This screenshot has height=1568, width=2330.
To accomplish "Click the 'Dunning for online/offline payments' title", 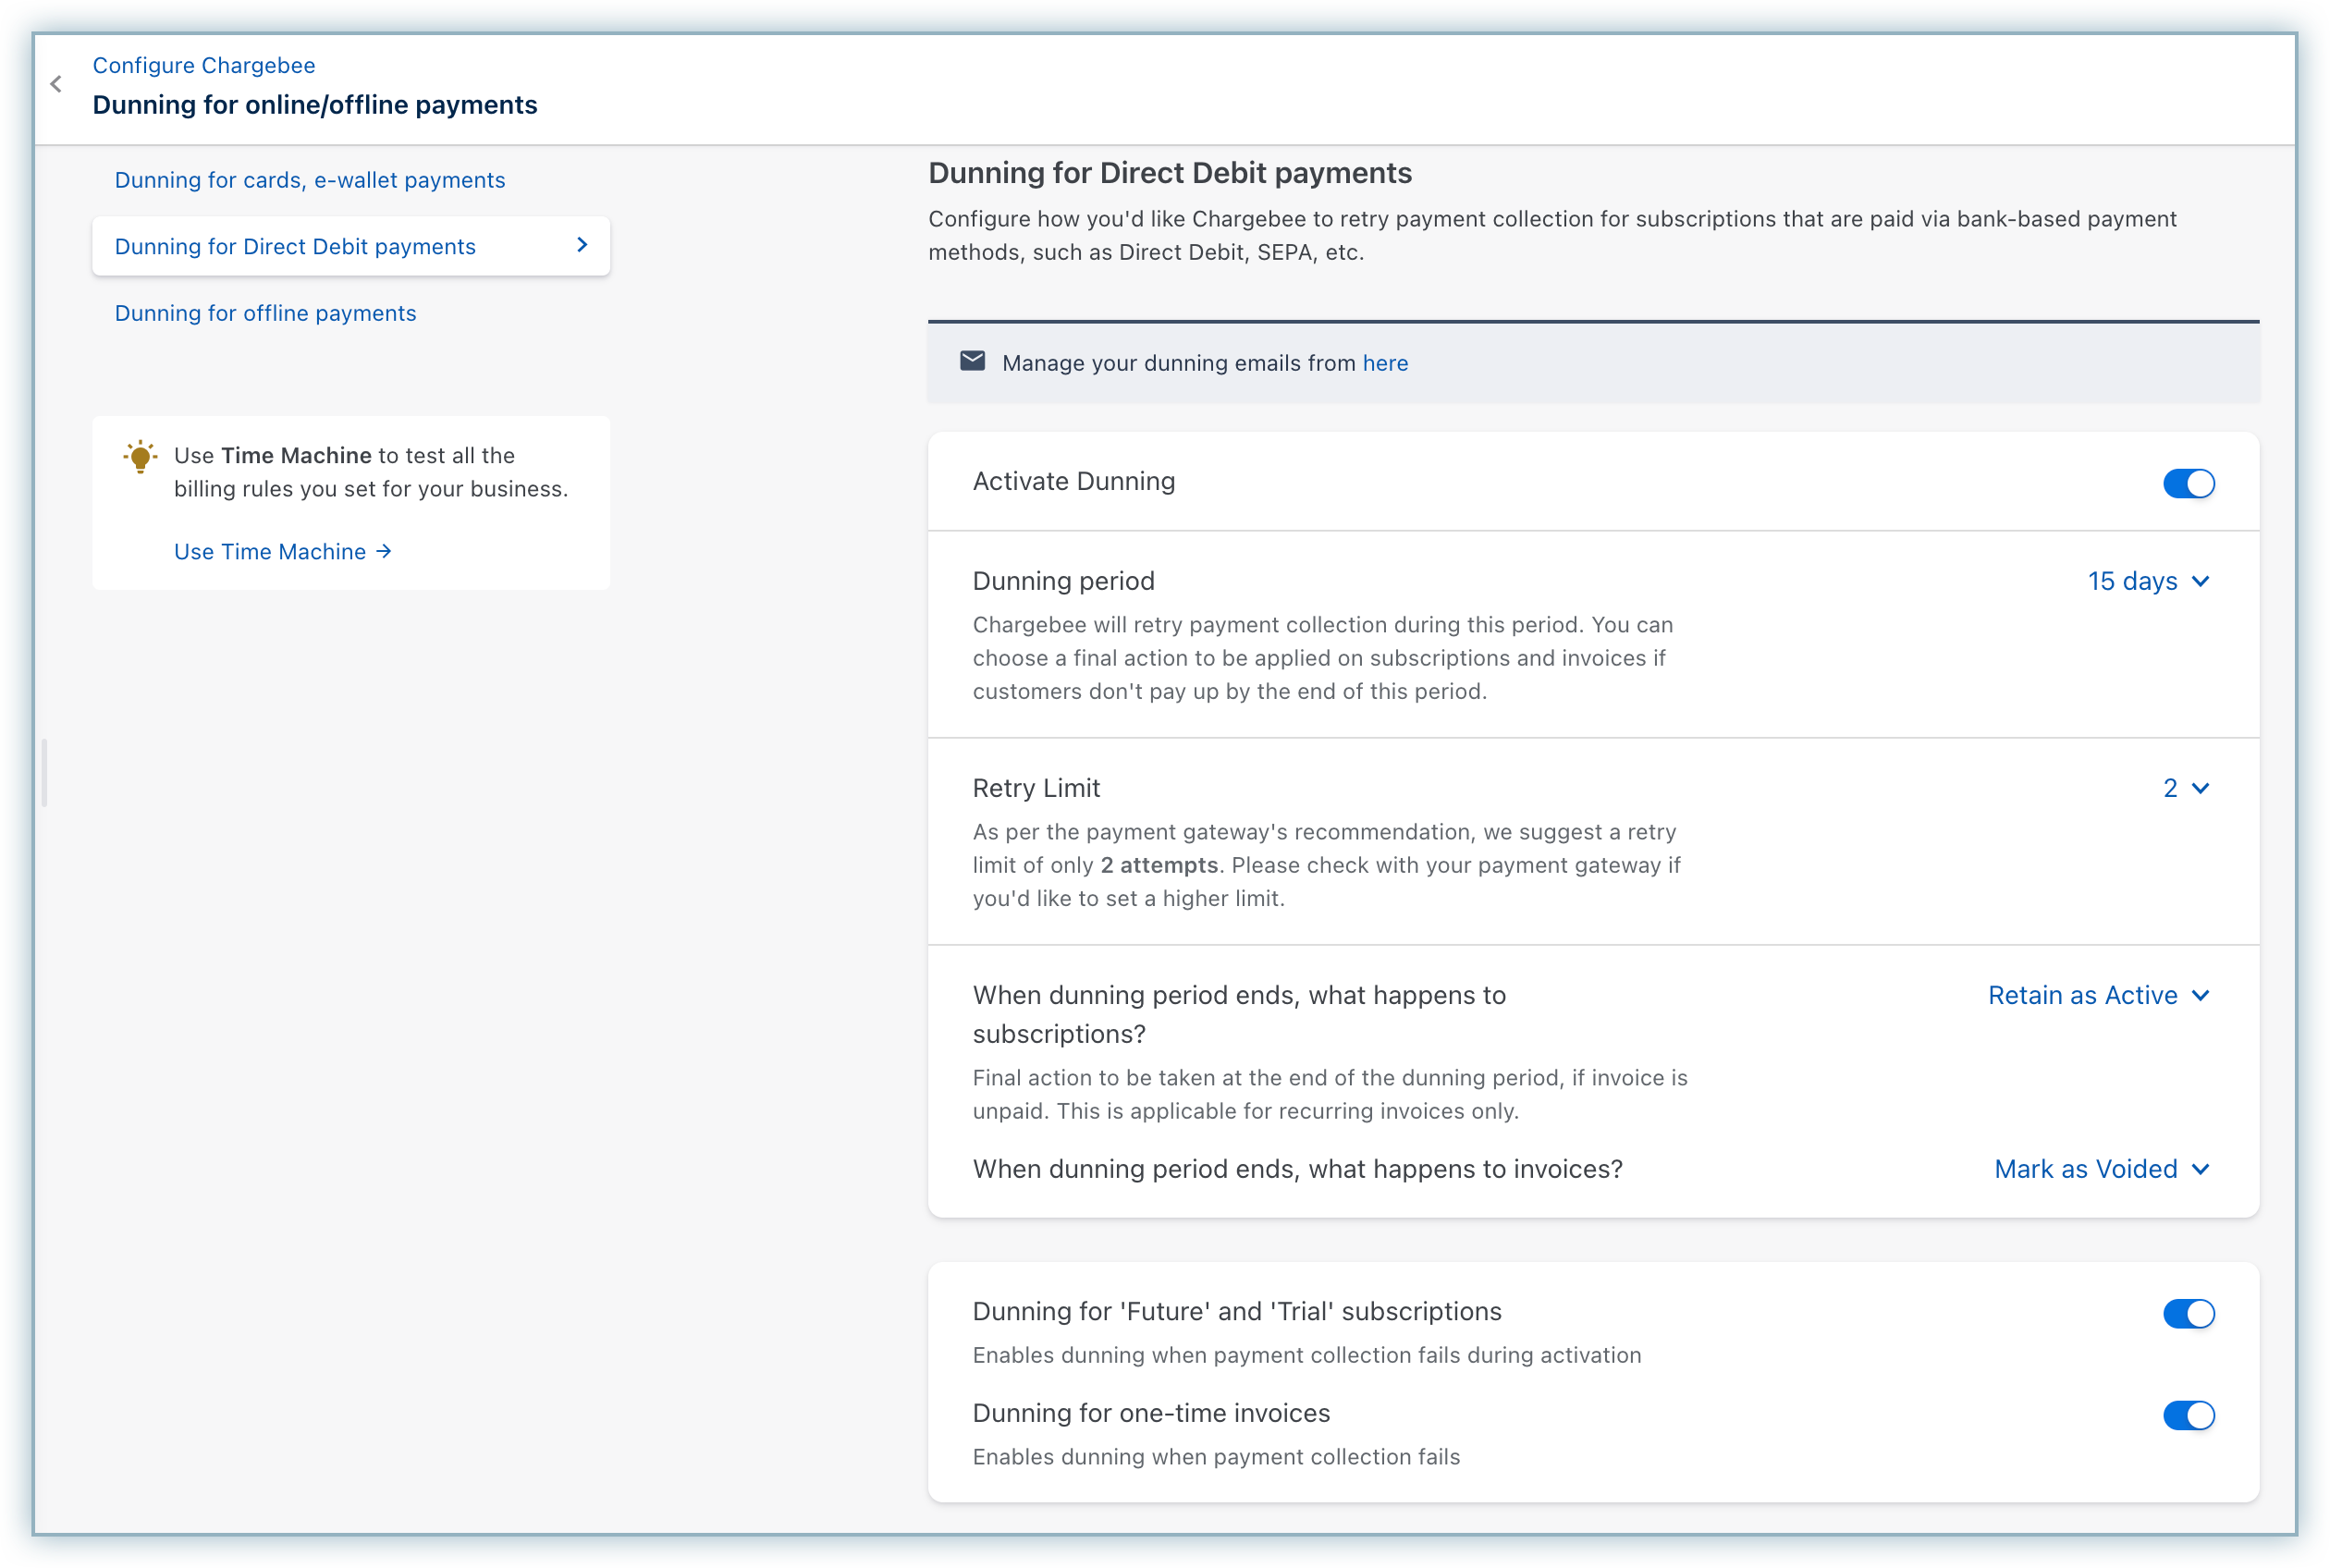I will (x=315, y=105).
